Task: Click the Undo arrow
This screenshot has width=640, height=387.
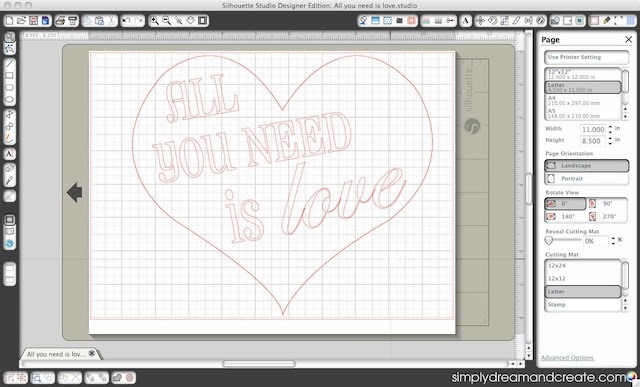Action: [127, 20]
